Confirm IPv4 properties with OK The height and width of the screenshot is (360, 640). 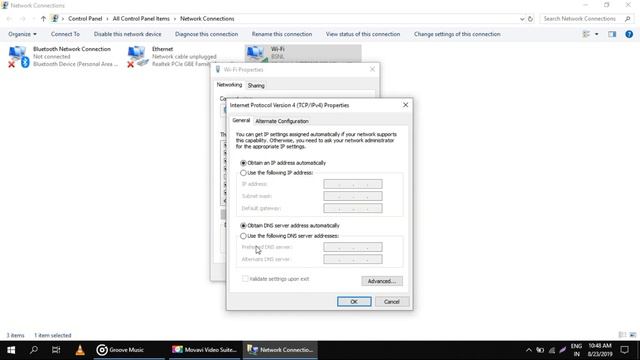pyautogui.click(x=354, y=302)
